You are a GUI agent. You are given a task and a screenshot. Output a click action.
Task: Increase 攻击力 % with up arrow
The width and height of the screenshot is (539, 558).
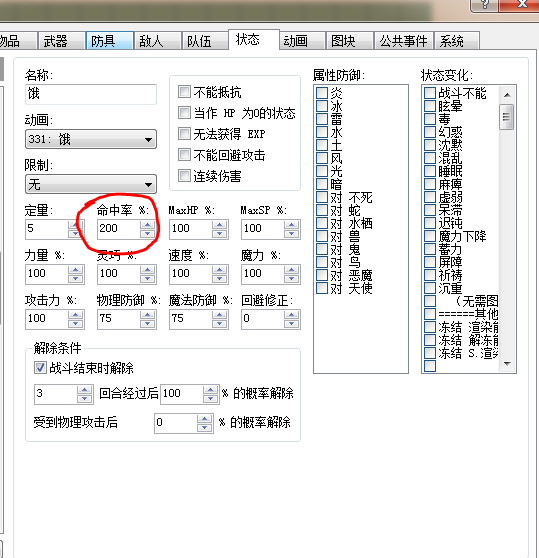coord(75,315)
